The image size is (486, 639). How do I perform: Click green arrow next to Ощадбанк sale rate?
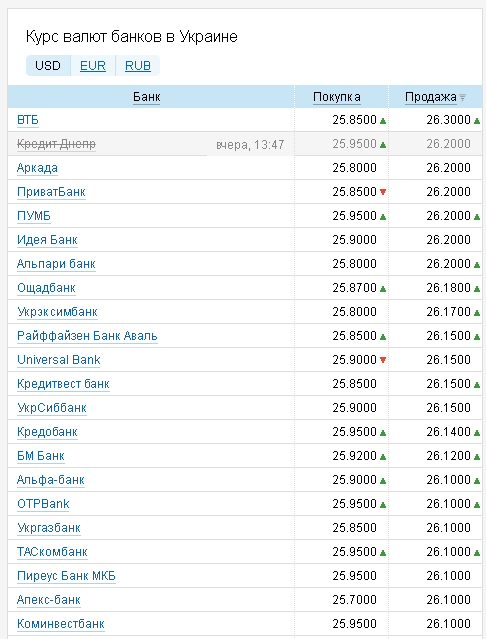477,289
